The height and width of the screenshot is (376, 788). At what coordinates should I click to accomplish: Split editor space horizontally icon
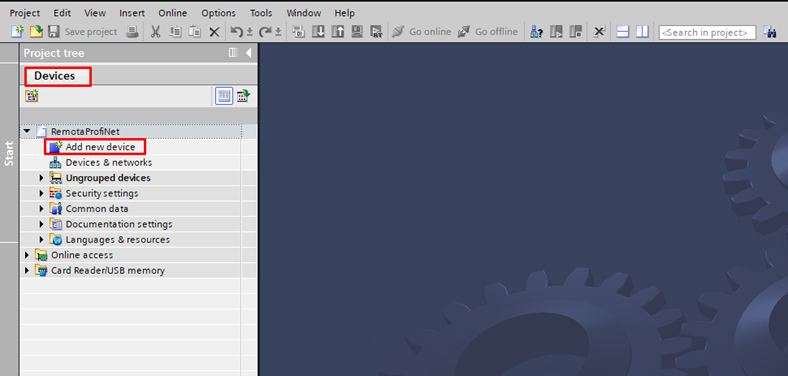click(623, 32)
